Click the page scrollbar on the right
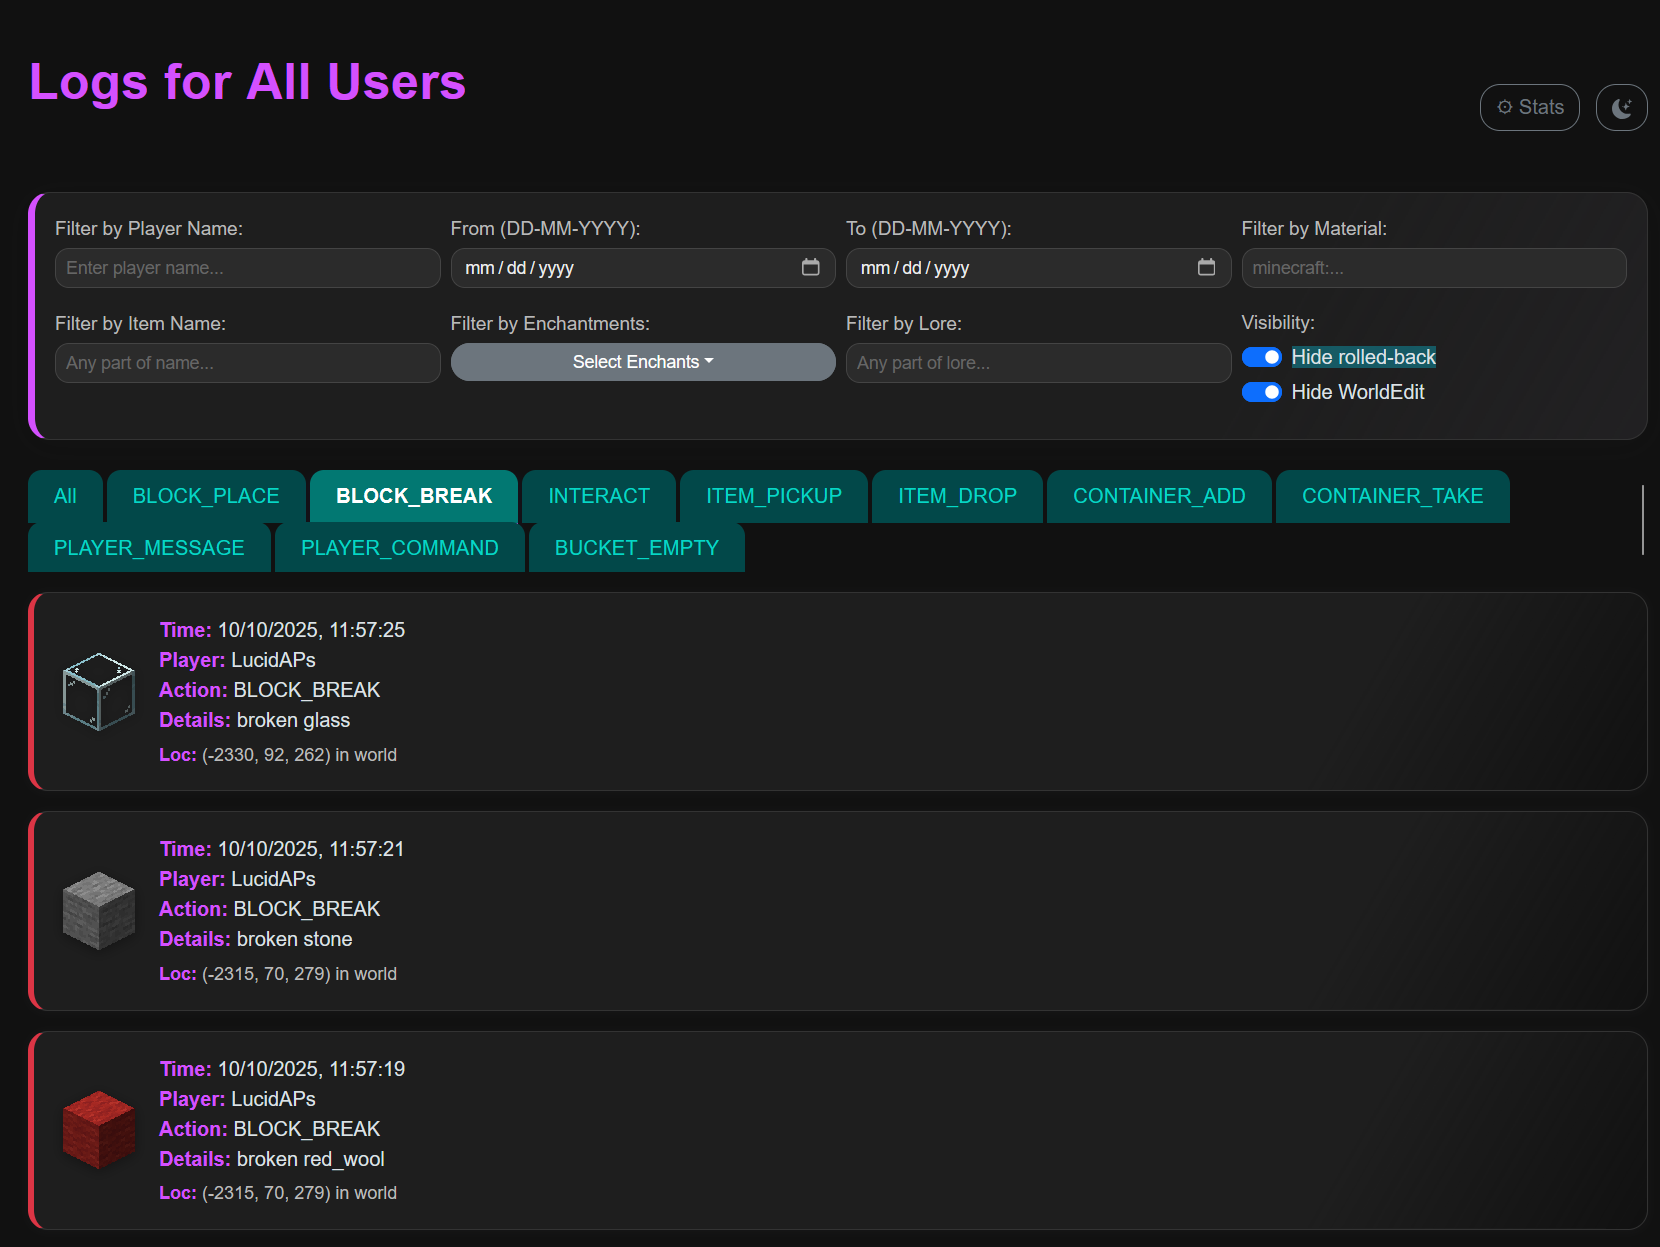 click(x=1642, y=520)
